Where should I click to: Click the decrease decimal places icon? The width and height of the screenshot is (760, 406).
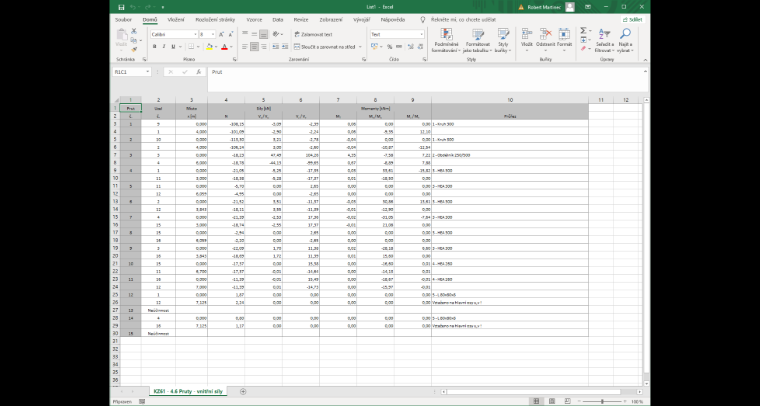420,47
